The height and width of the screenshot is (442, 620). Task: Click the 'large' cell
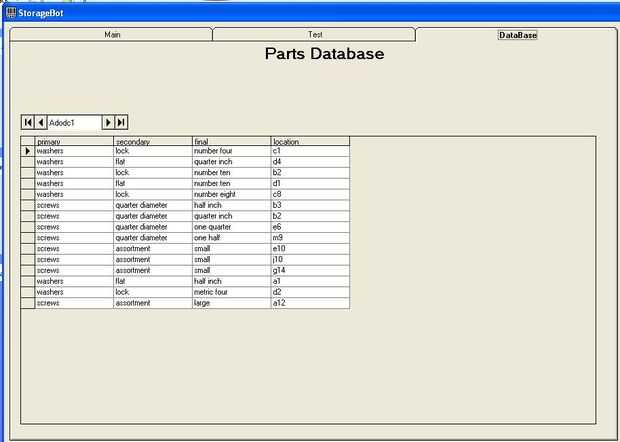click(231, 303)
